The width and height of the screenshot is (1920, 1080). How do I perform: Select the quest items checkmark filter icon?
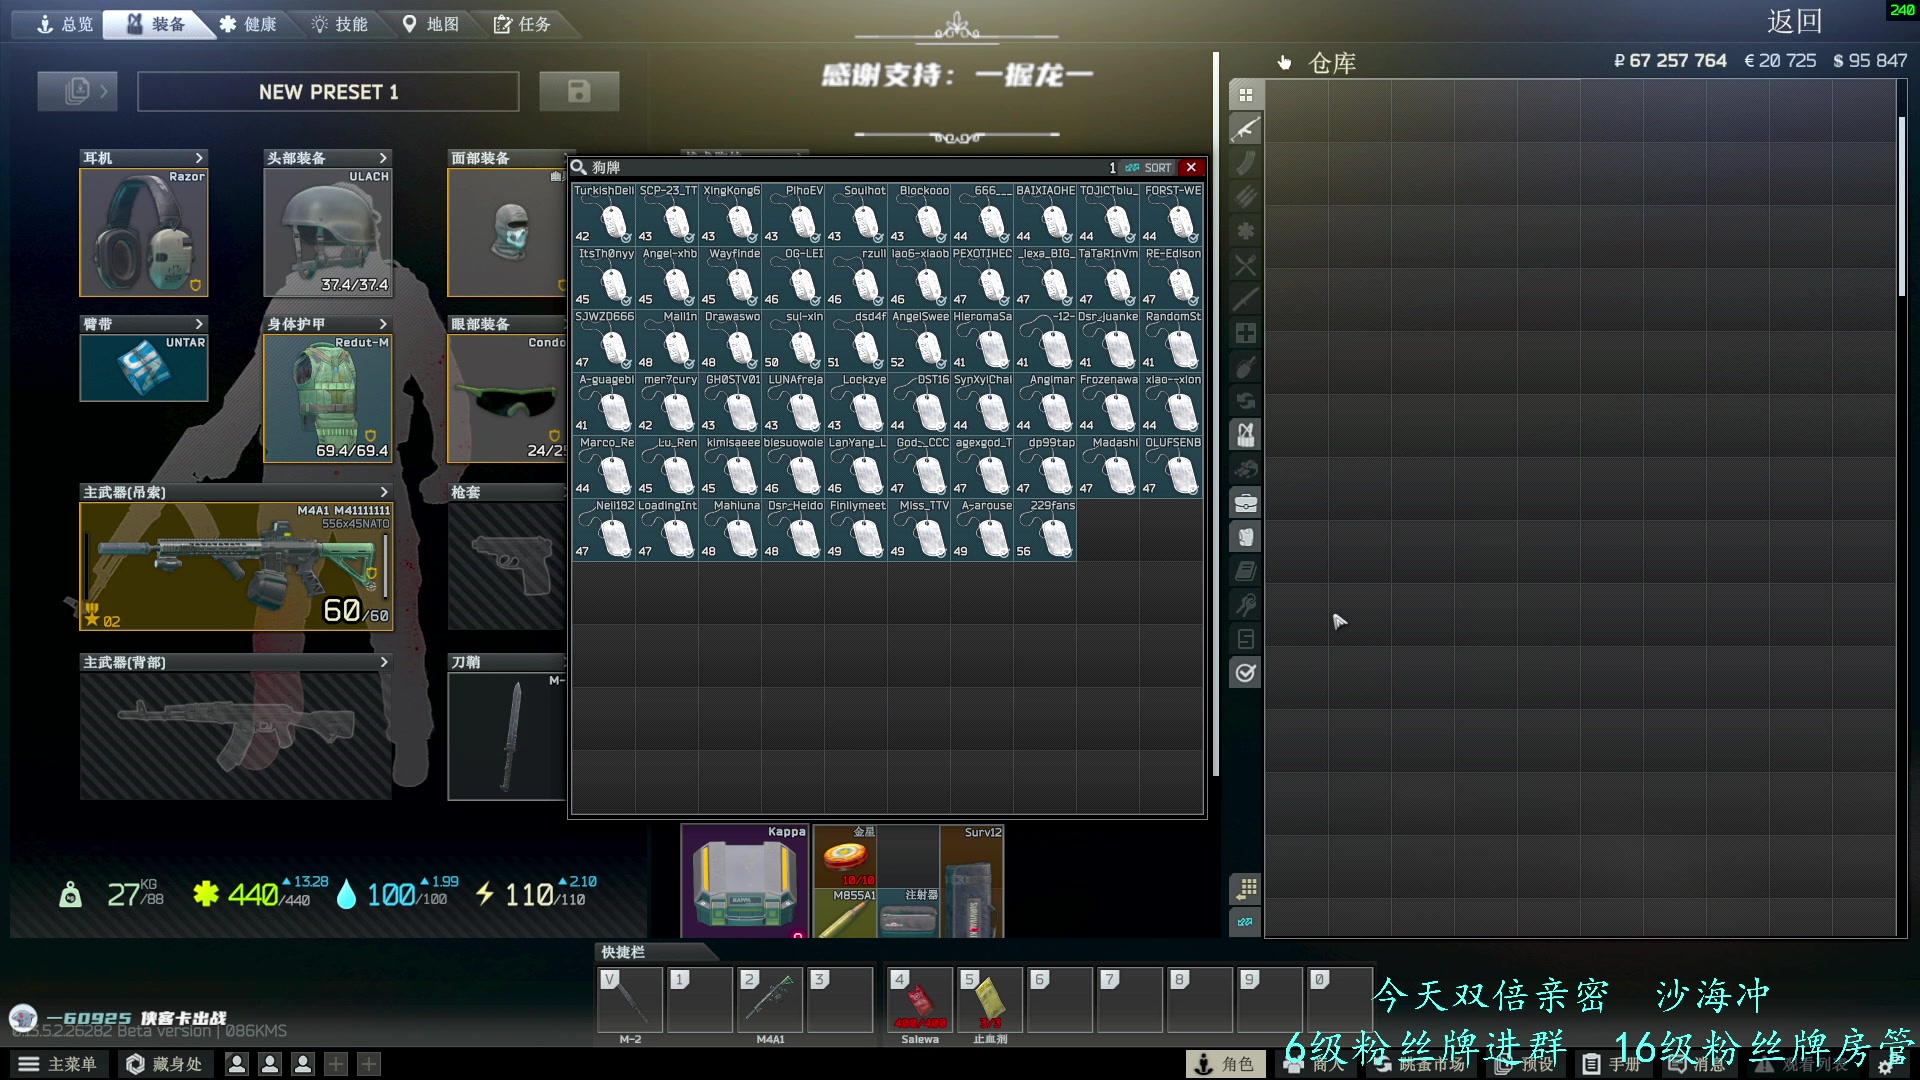click(1245, 673)
